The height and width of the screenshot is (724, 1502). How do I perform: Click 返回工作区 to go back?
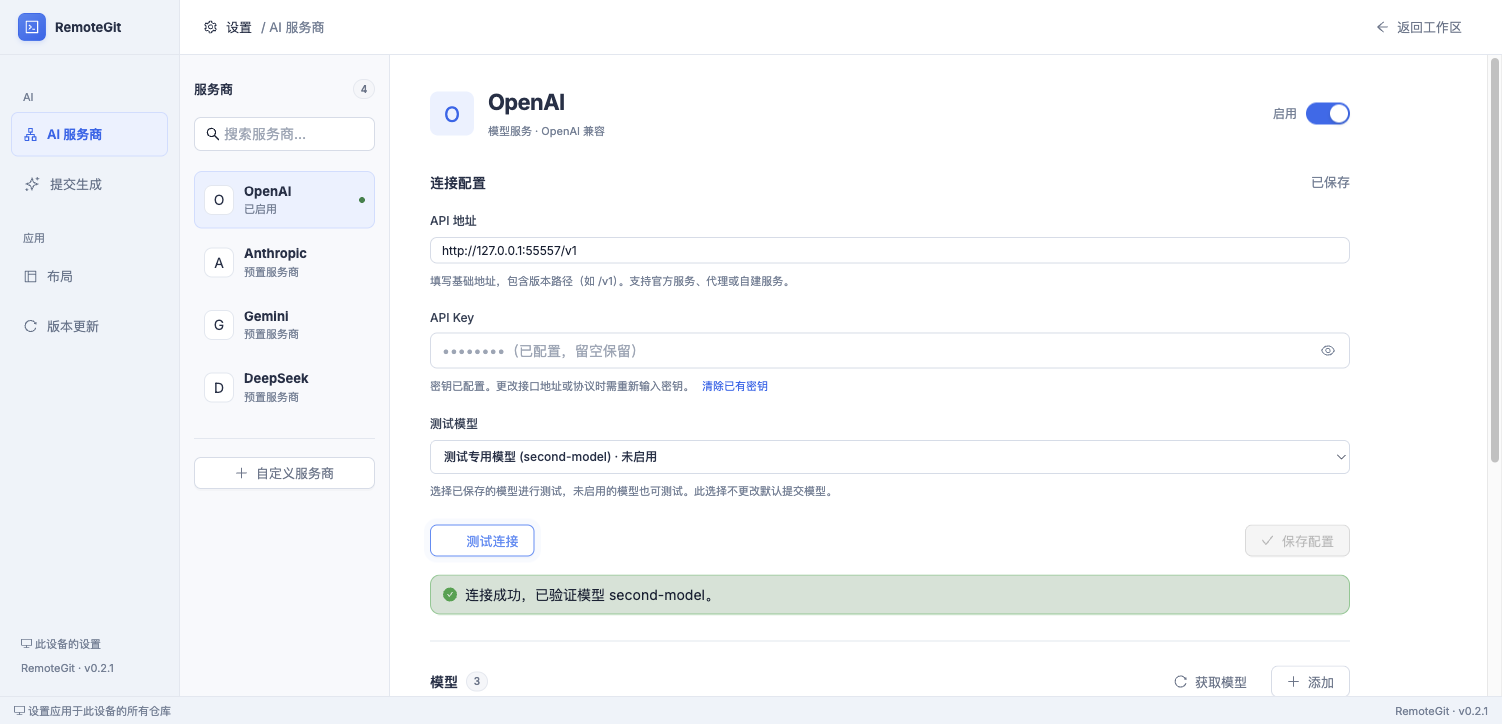(1419, 27)
